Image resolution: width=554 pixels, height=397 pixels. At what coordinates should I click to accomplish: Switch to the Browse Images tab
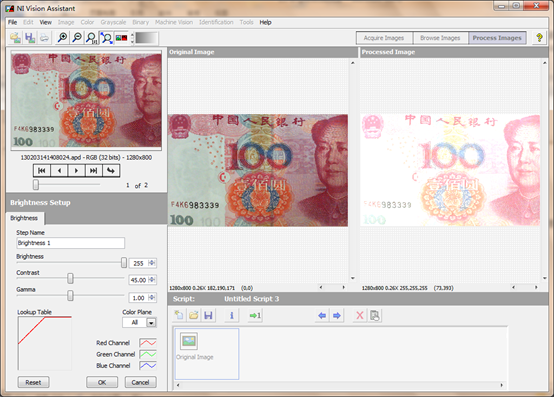coord(440,38)
